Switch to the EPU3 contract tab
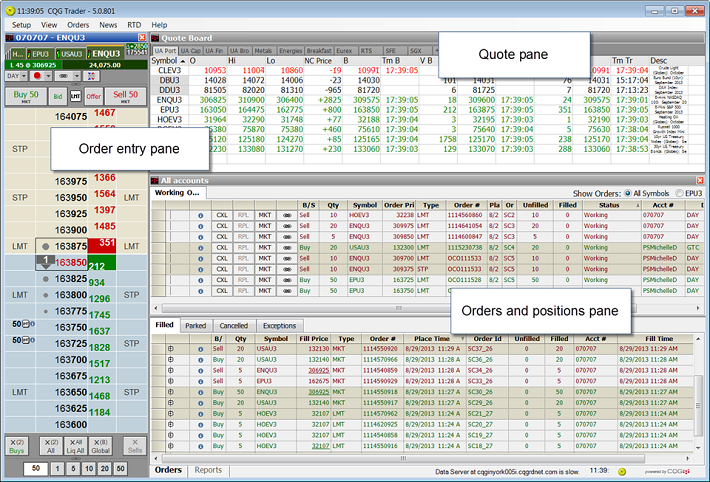The height and width of the screenshot is (482, 710). coord(40,54)
